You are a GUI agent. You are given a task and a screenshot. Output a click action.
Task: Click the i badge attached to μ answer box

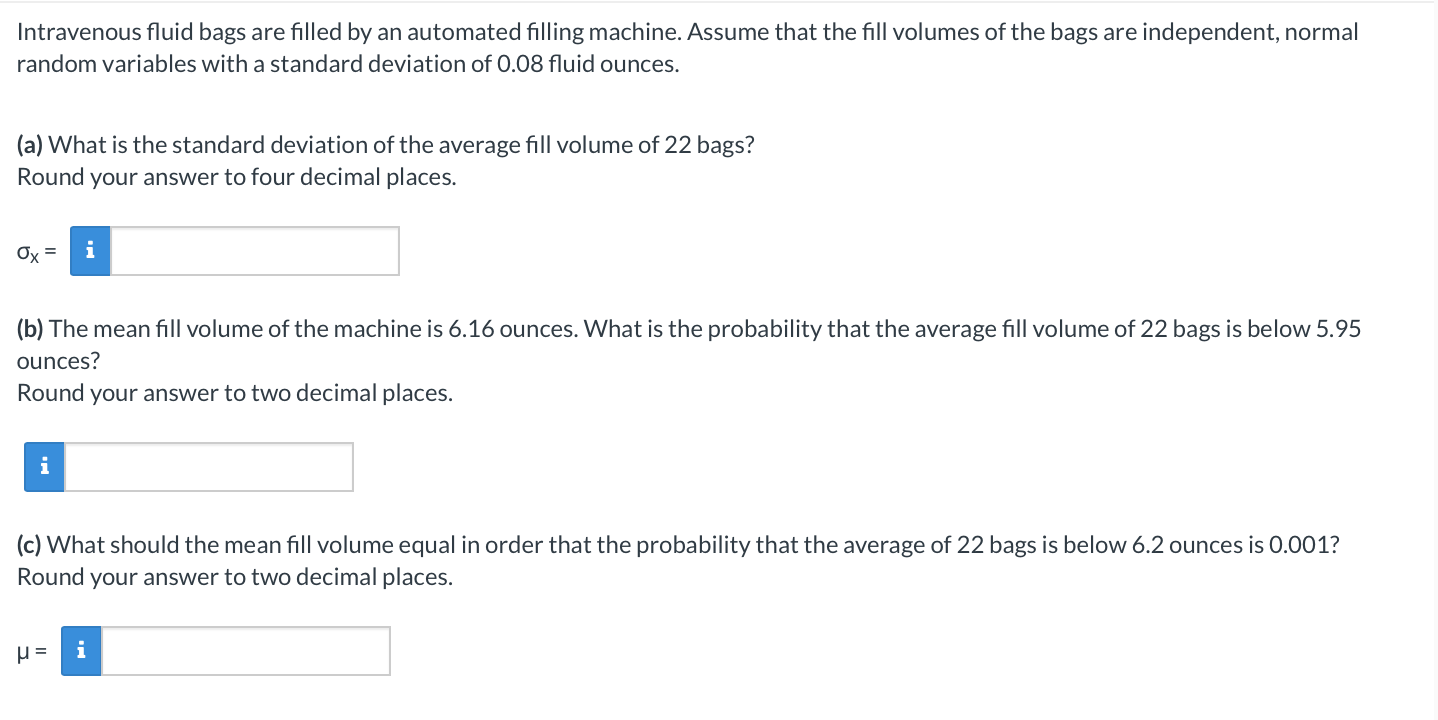pyautogui.click(x=81, y=650)
